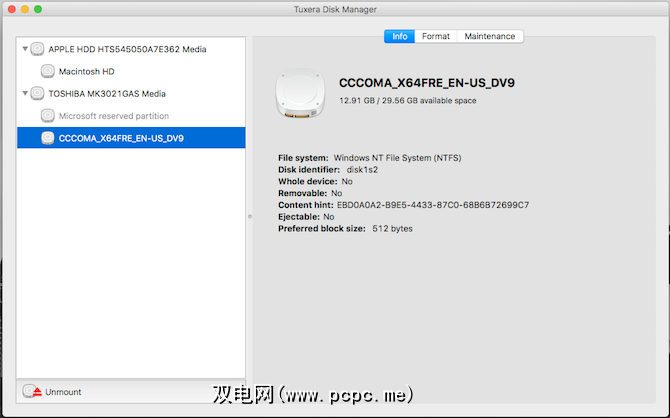This screenshot has height=418, width=670.
Task: Click the eject icon beside Unmount
Action: click(32, 391)
